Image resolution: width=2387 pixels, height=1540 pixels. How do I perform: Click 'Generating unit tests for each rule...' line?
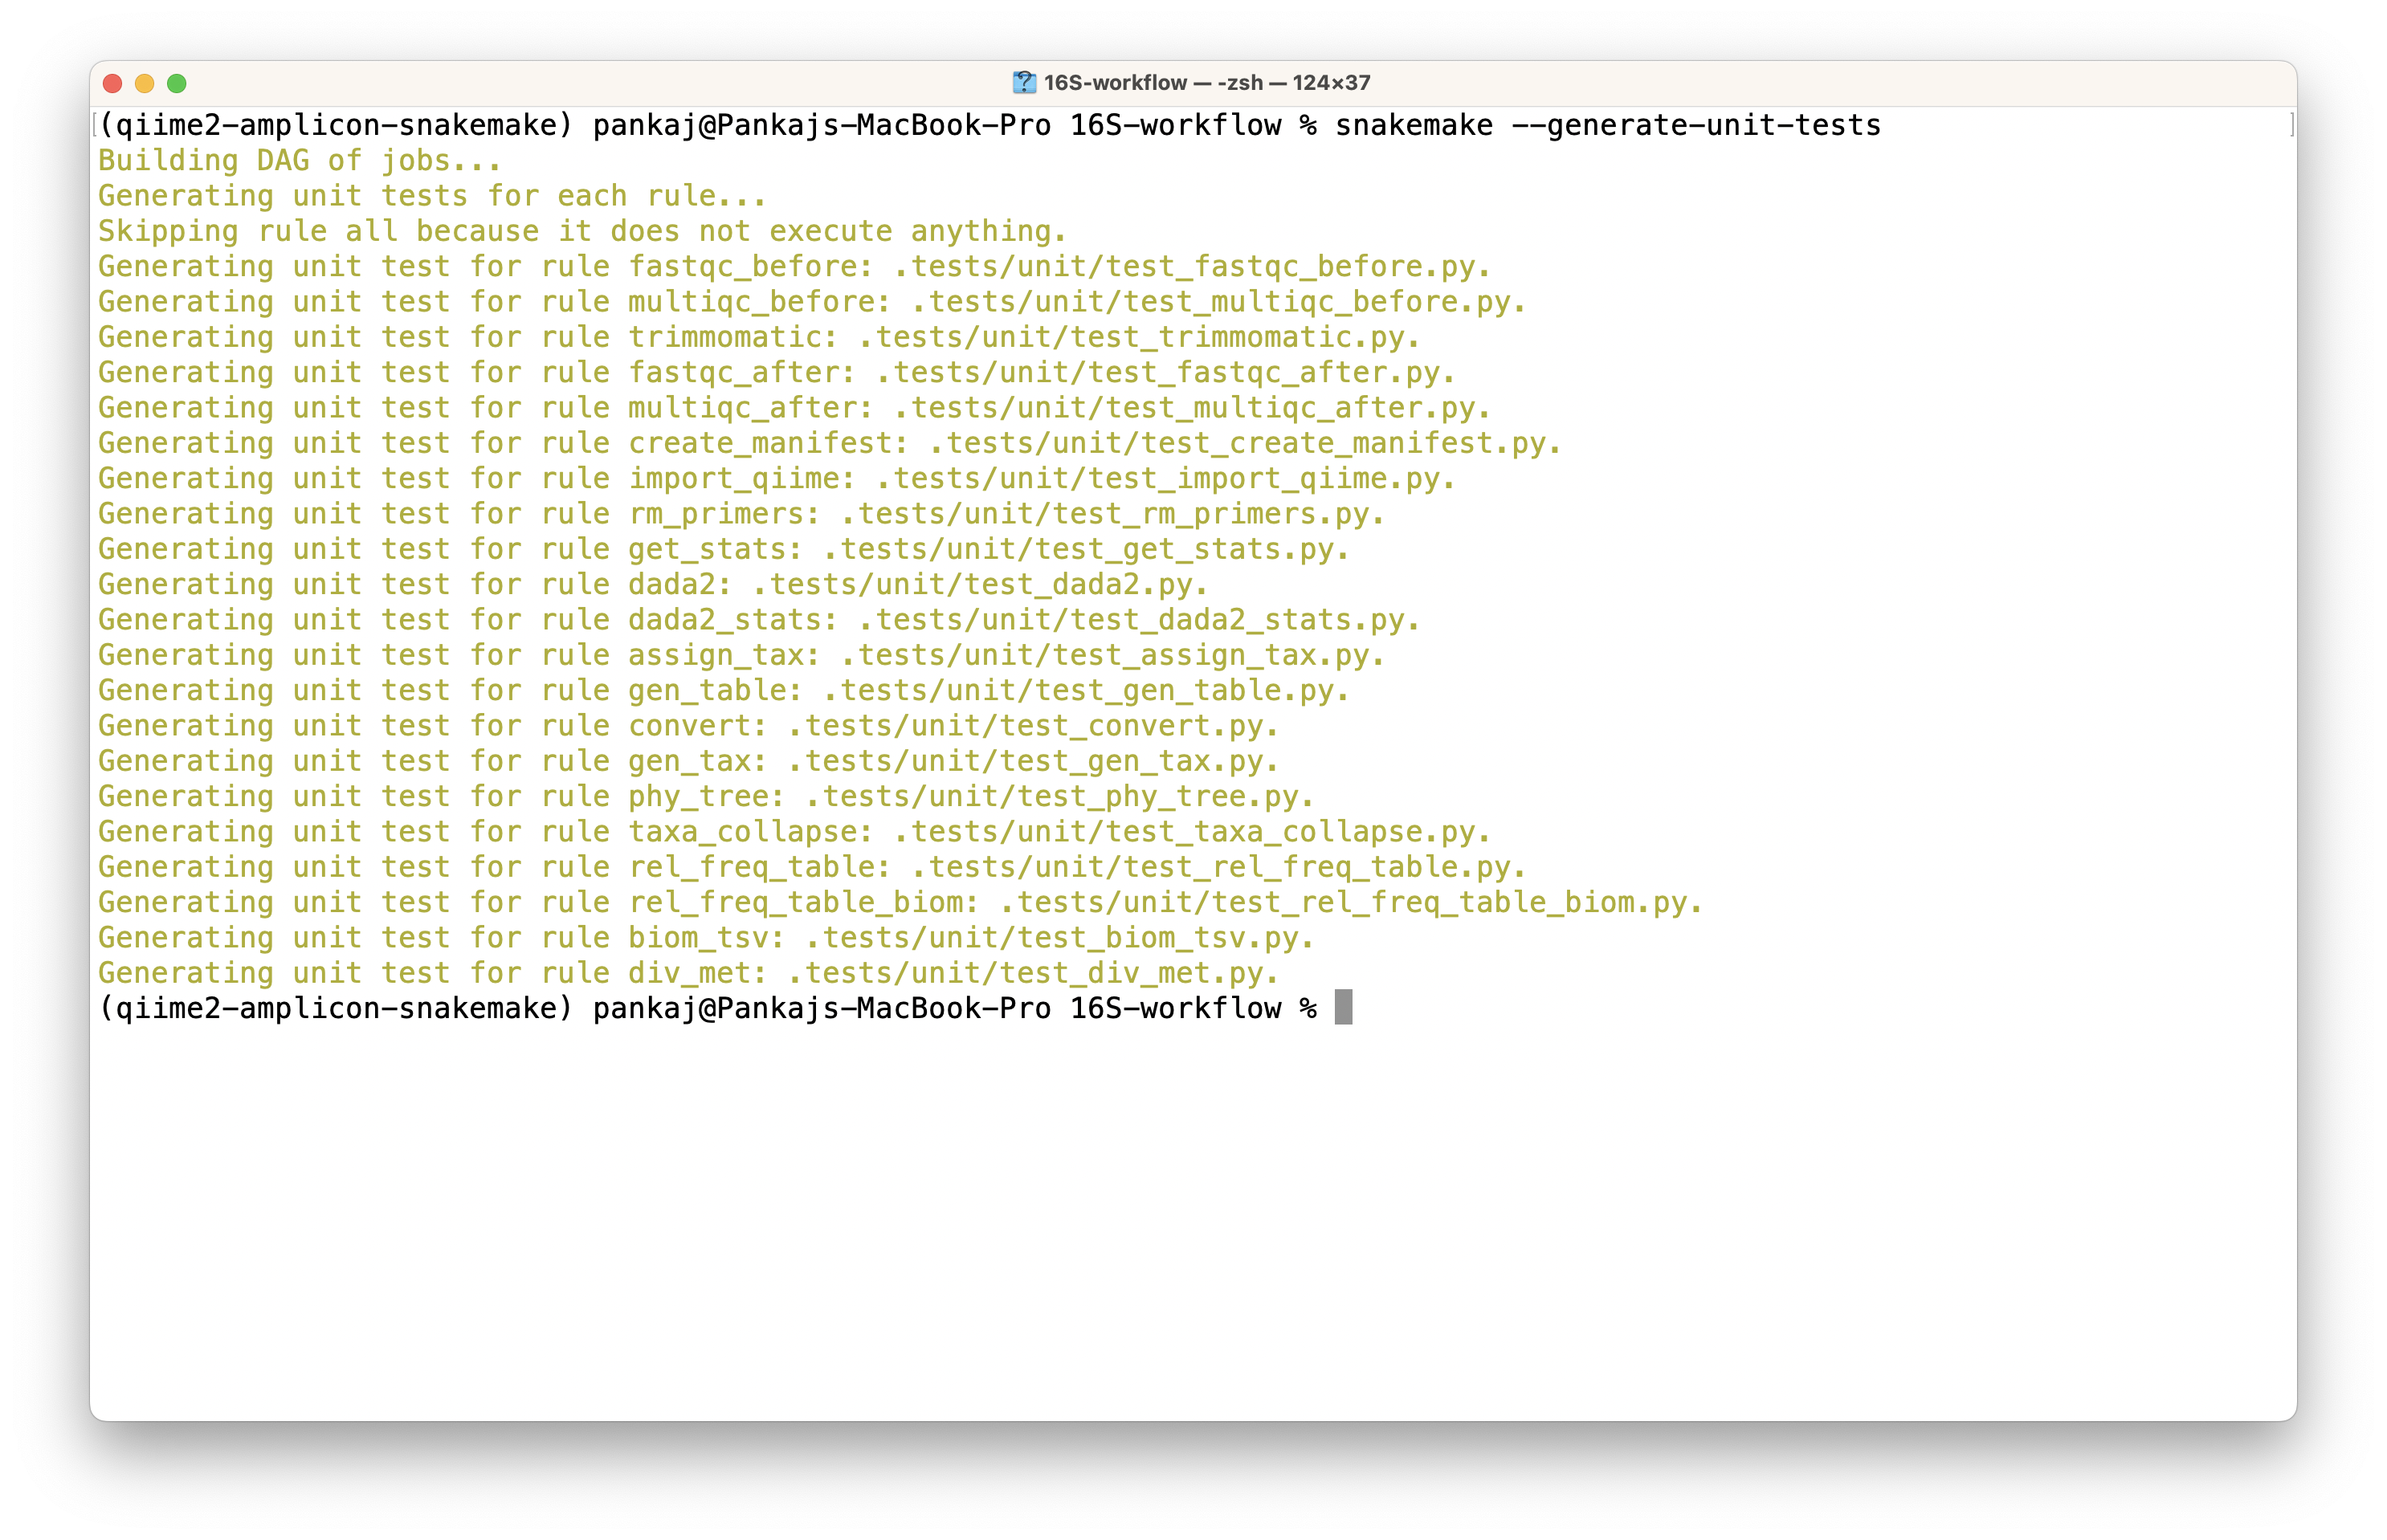pos(432,196)
